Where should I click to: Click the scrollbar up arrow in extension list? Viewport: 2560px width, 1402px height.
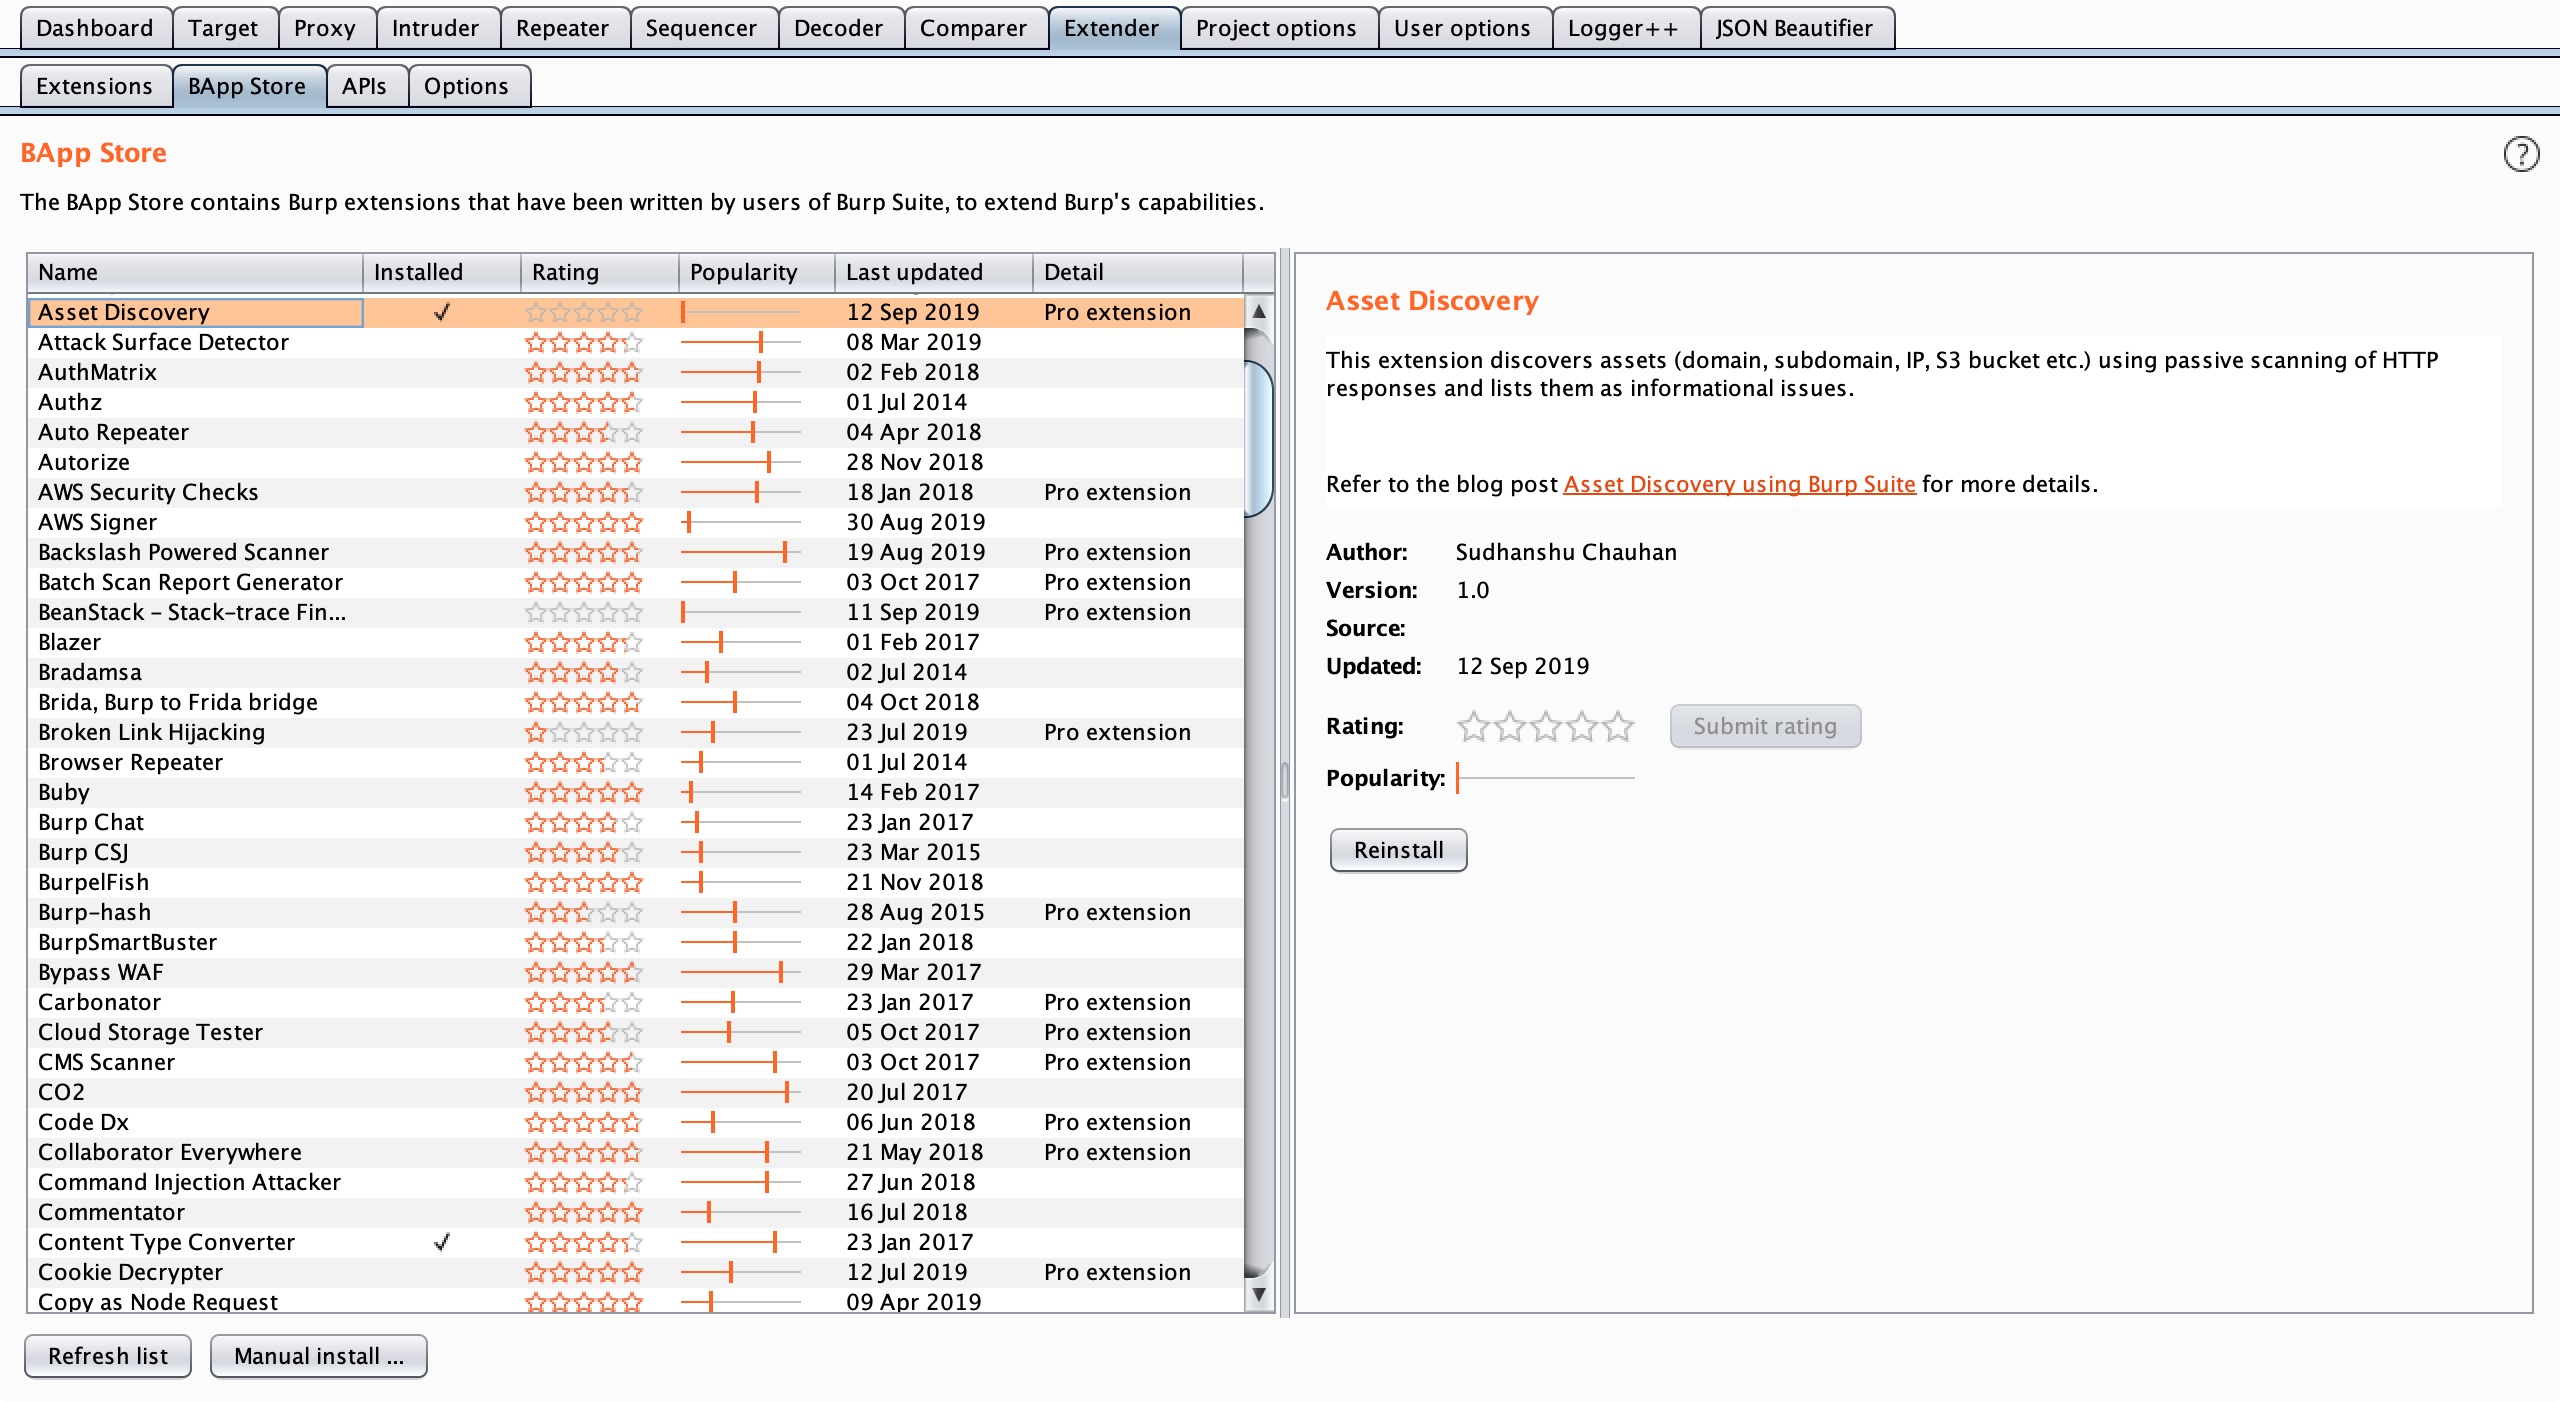coord(1259,311)
